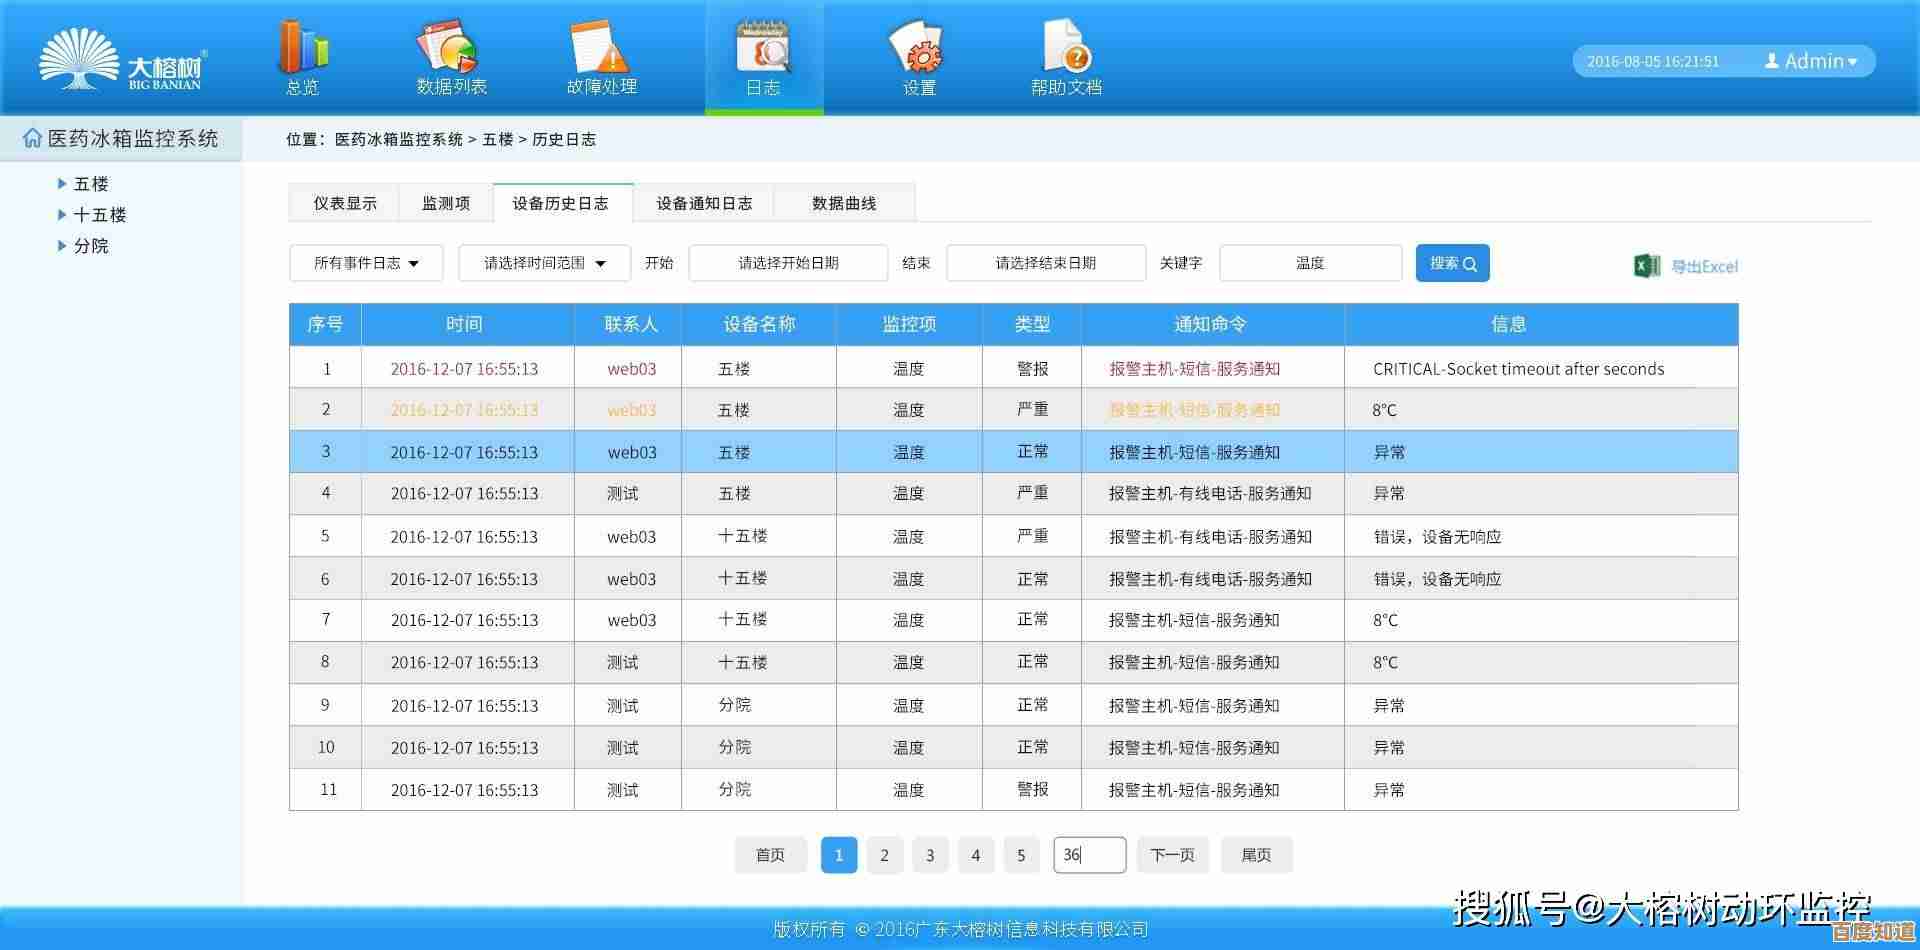The image size is (1920, 950).
Task: Open the 所有事件日志 dropdown
Action: [366, 263]
